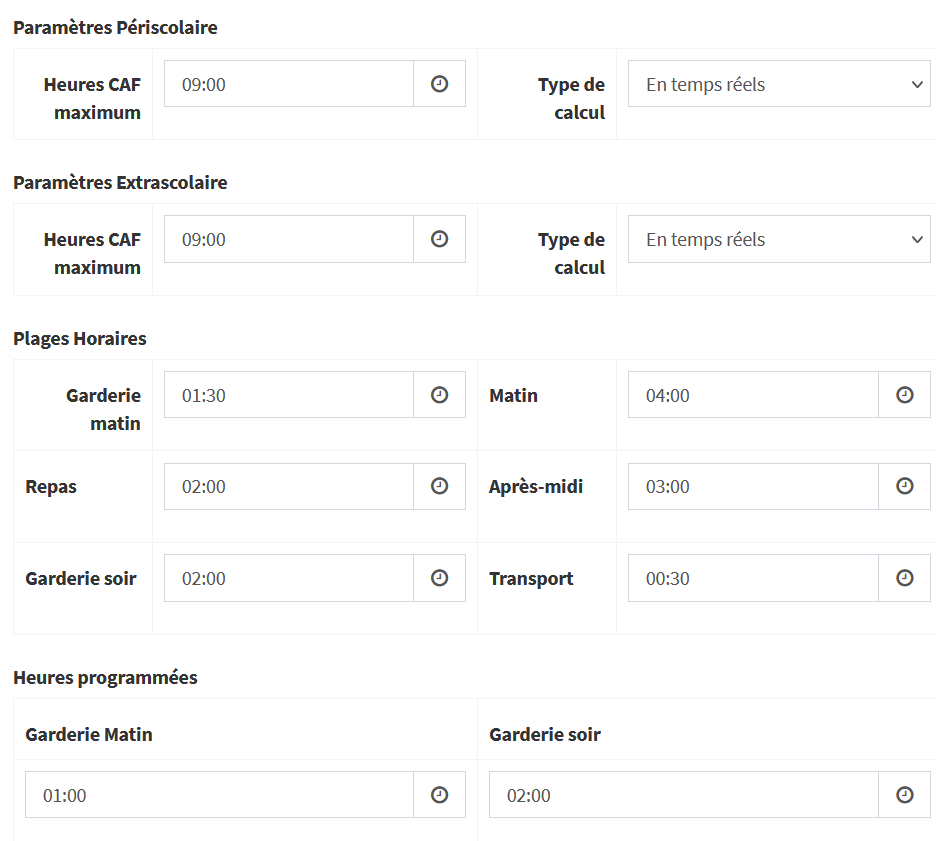936x841 pixels.
Task: Open time picker for Matin plage horaire
Action: pyautogui.click(x=904, y=395)
